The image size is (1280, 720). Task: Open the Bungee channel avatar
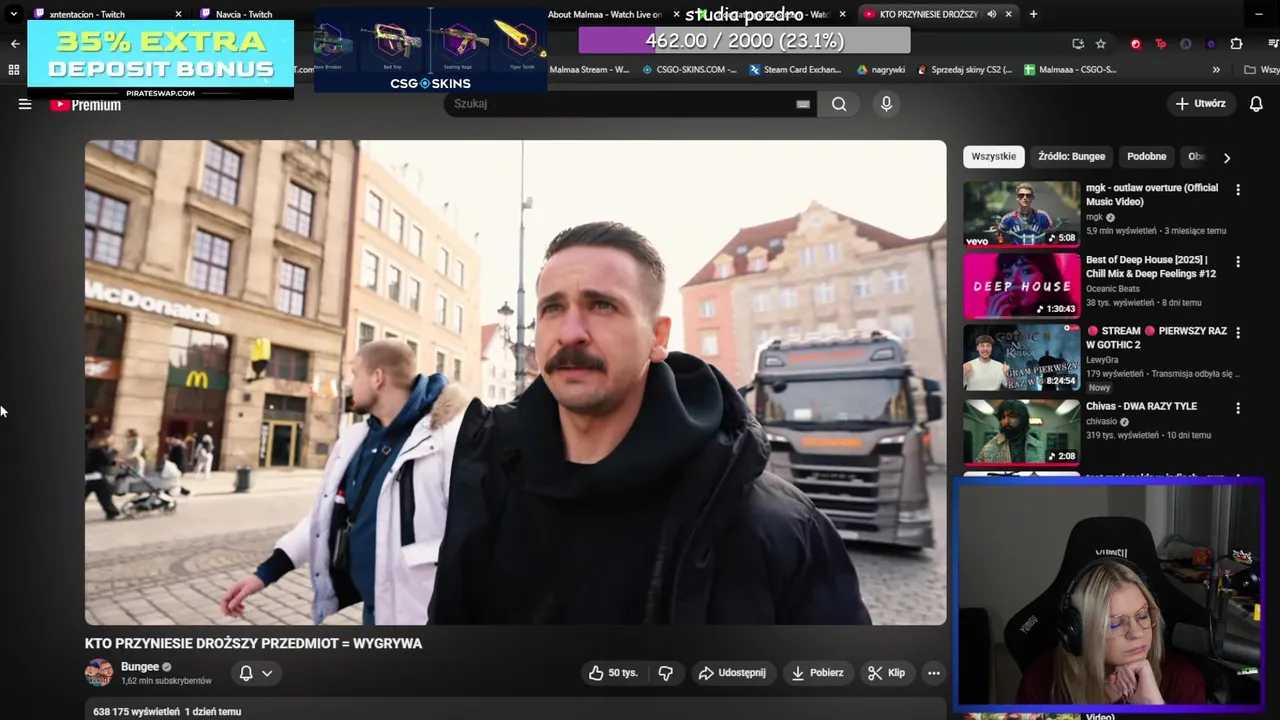coord(99,673)
